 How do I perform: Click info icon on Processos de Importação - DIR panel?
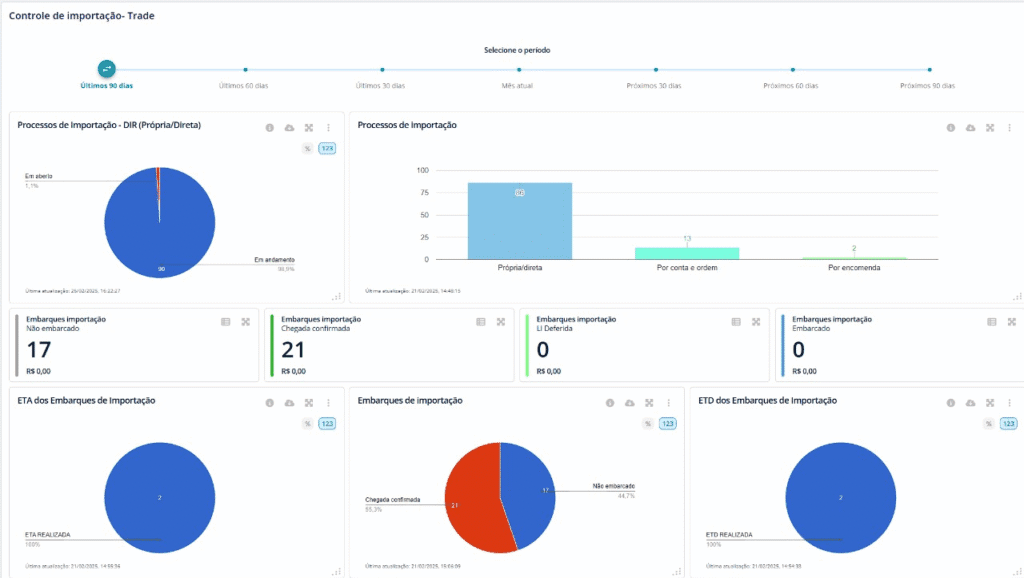point(269,128)
